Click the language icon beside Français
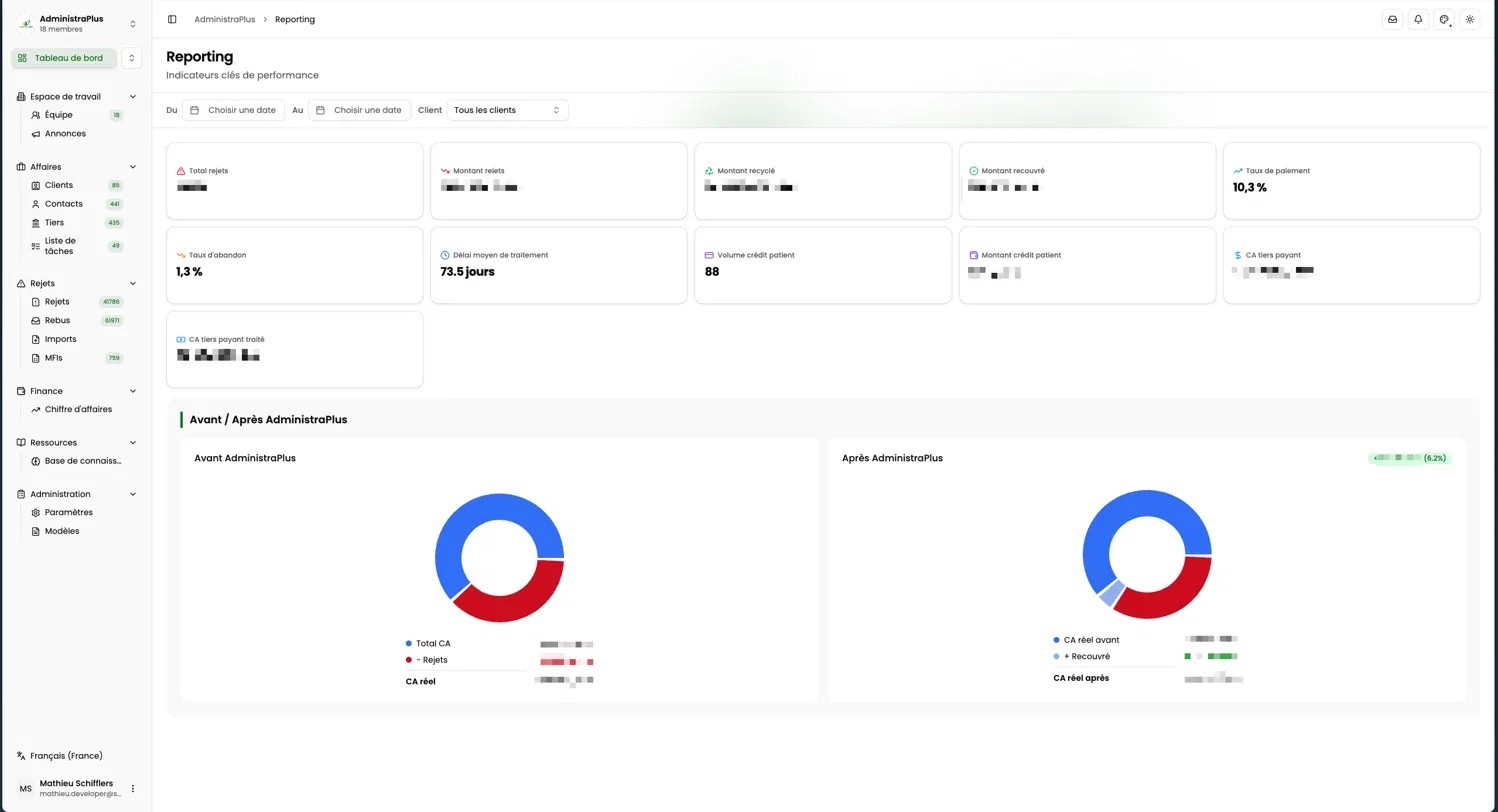 pyautogui.click(x=21, y=756)
